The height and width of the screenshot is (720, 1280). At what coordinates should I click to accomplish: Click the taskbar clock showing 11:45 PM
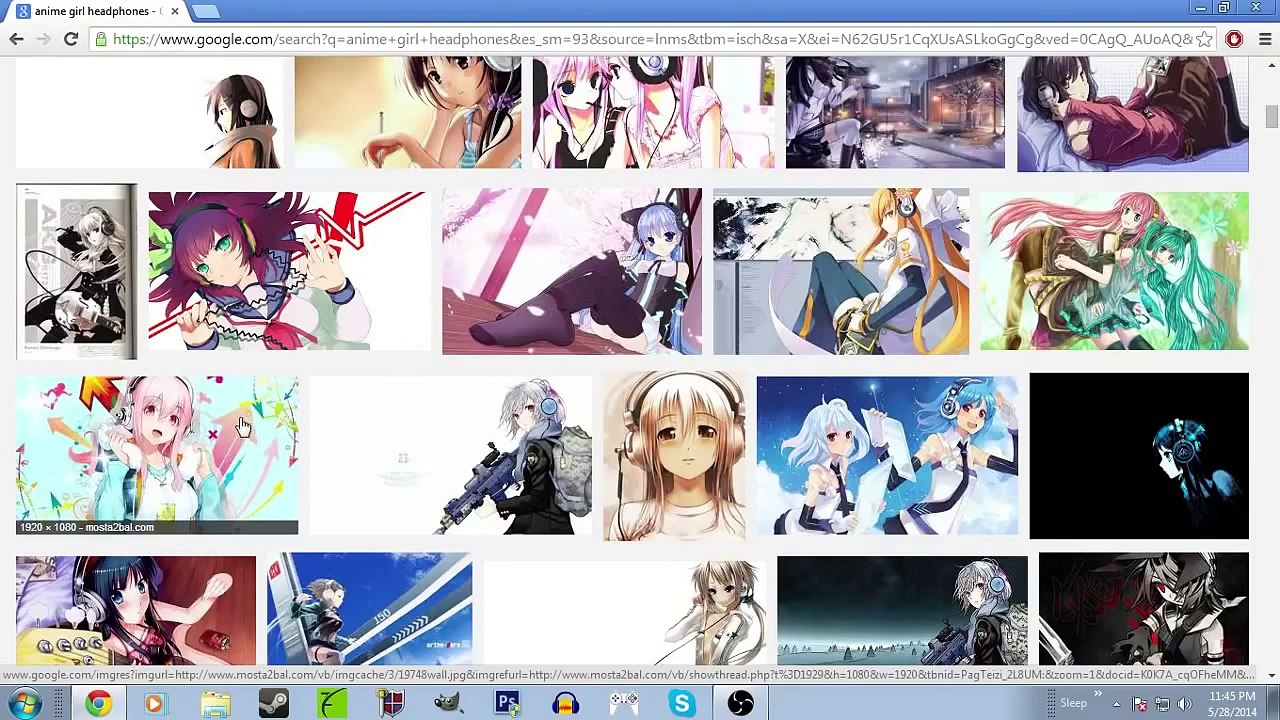[x=1232, y=704]
